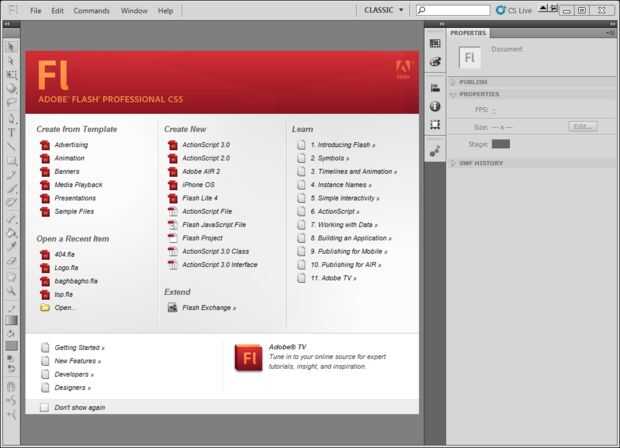Select the Free Transform tool
620x448 pixels.
coord(11,75)
